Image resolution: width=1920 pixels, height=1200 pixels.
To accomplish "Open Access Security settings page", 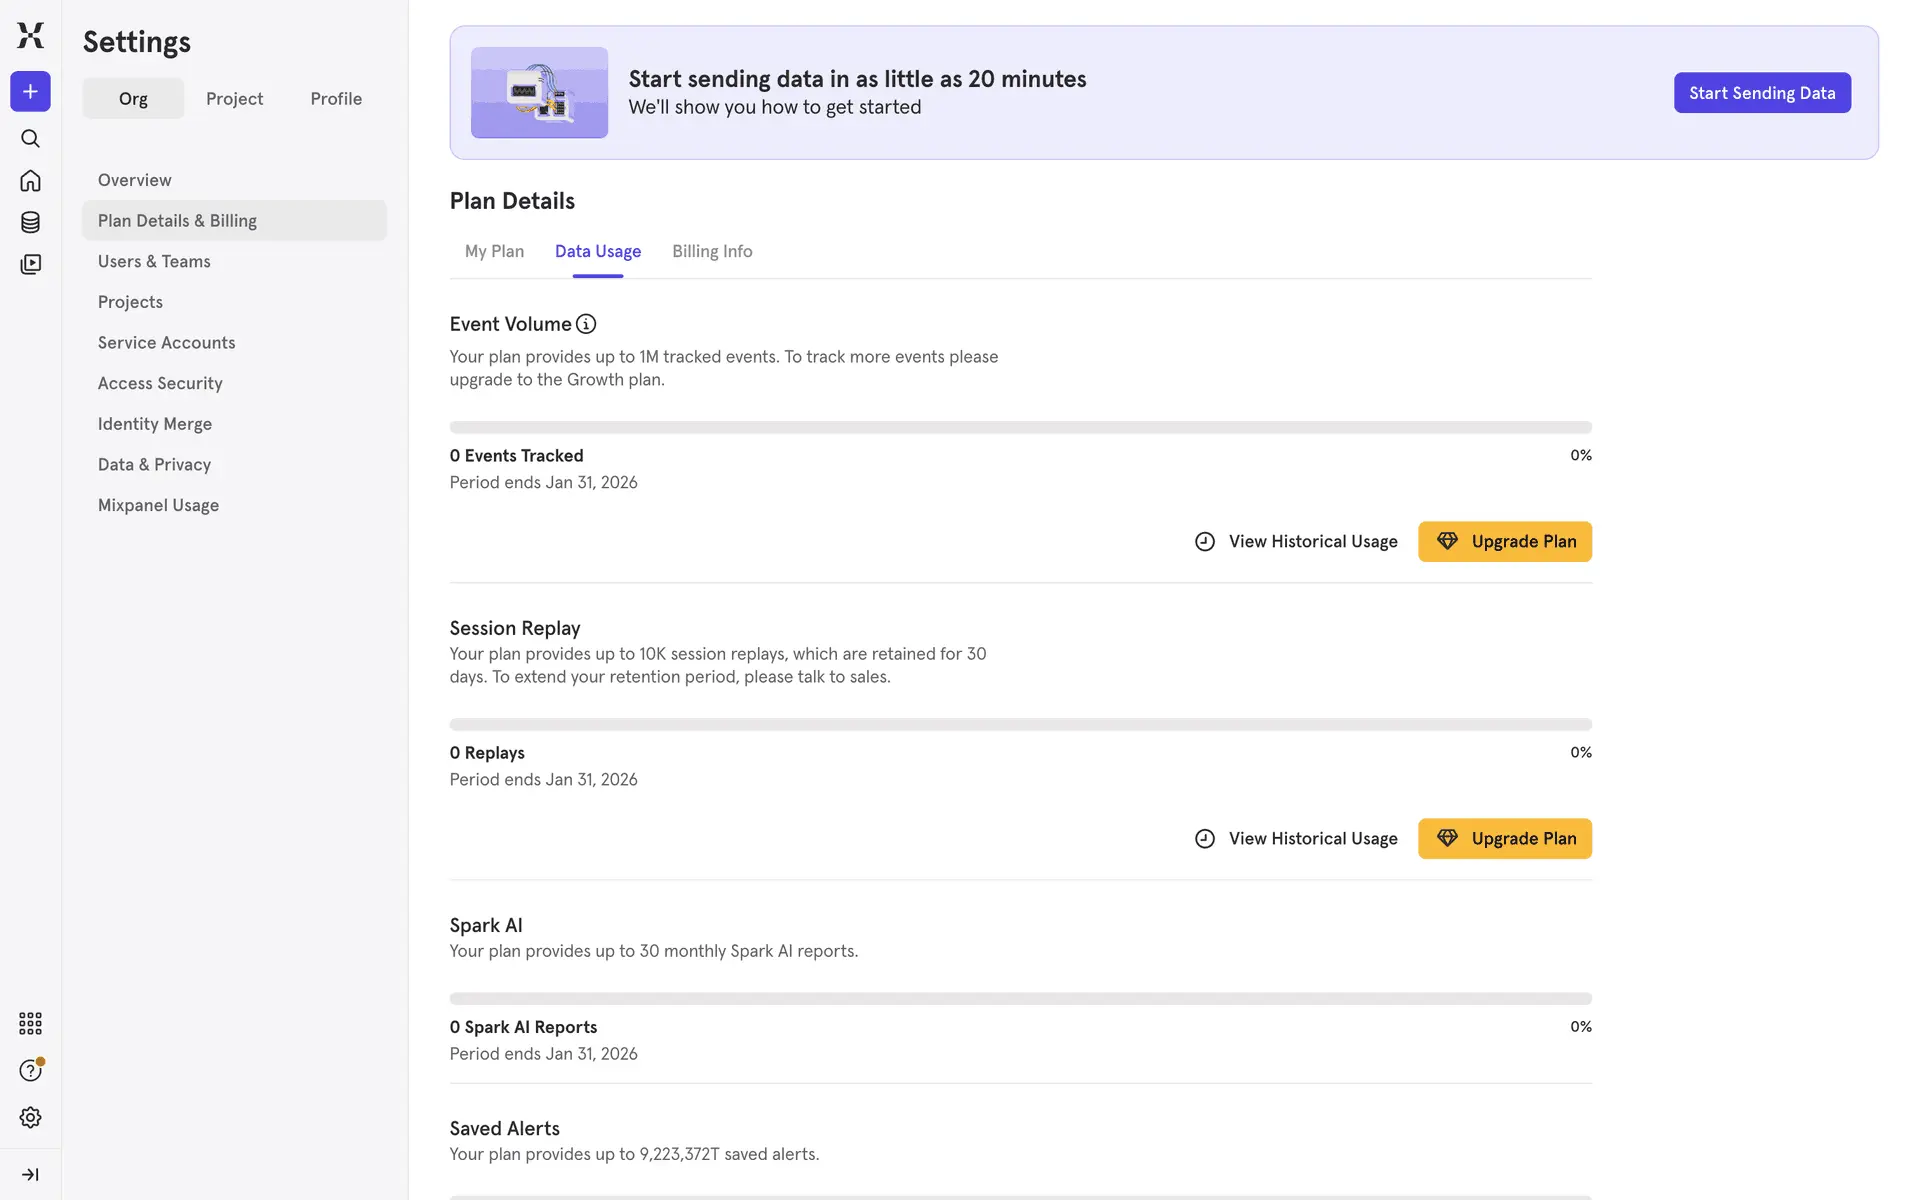I will [160, 383].
